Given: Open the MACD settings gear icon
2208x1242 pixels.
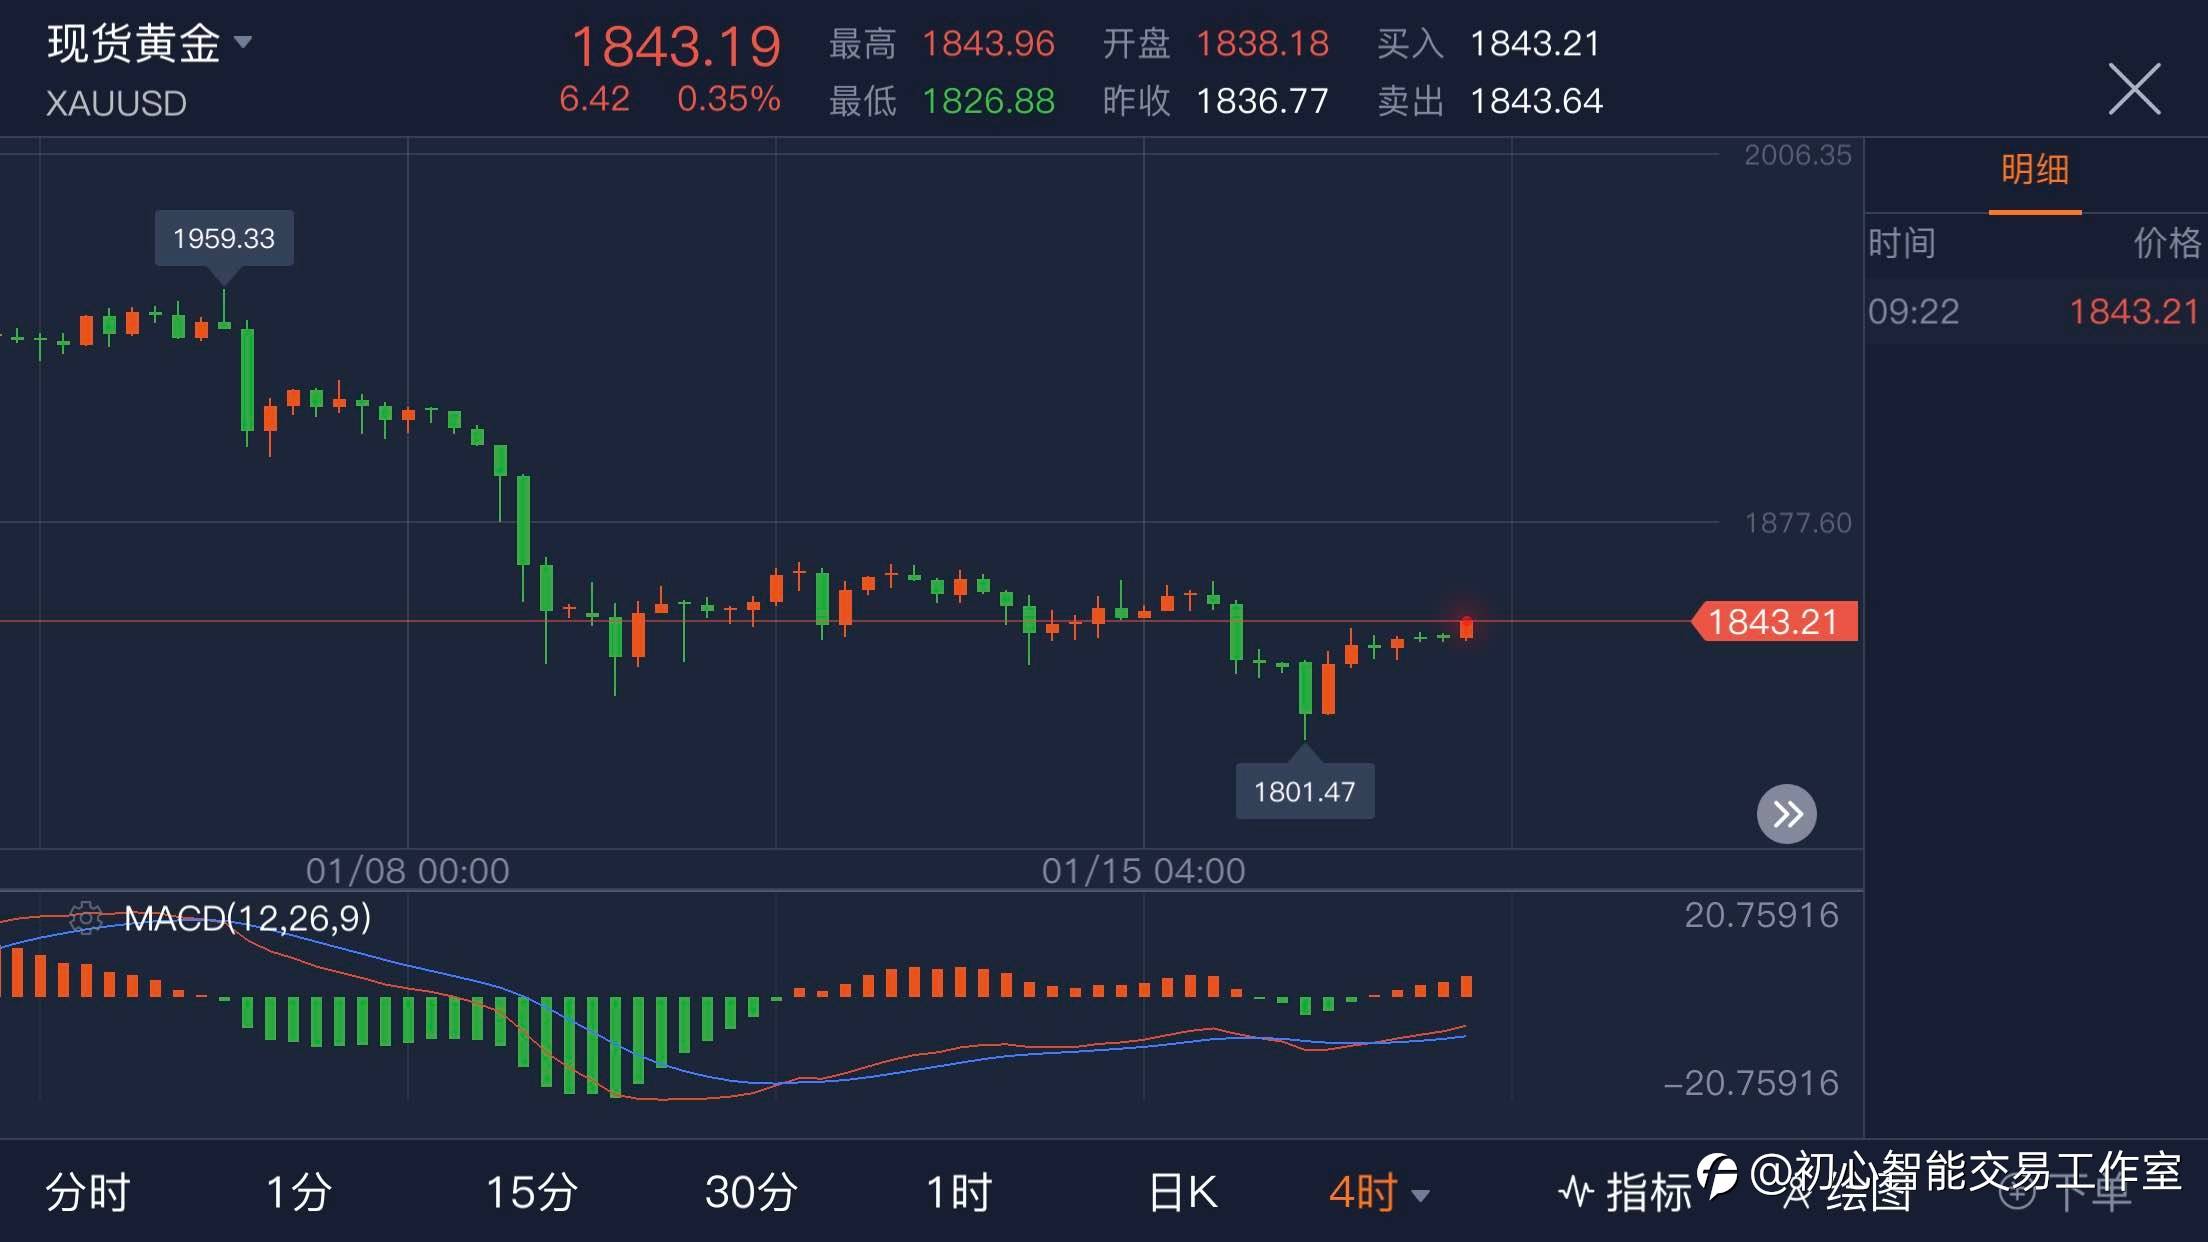Looking at the screenshot, I should click(x=86, y=917).
